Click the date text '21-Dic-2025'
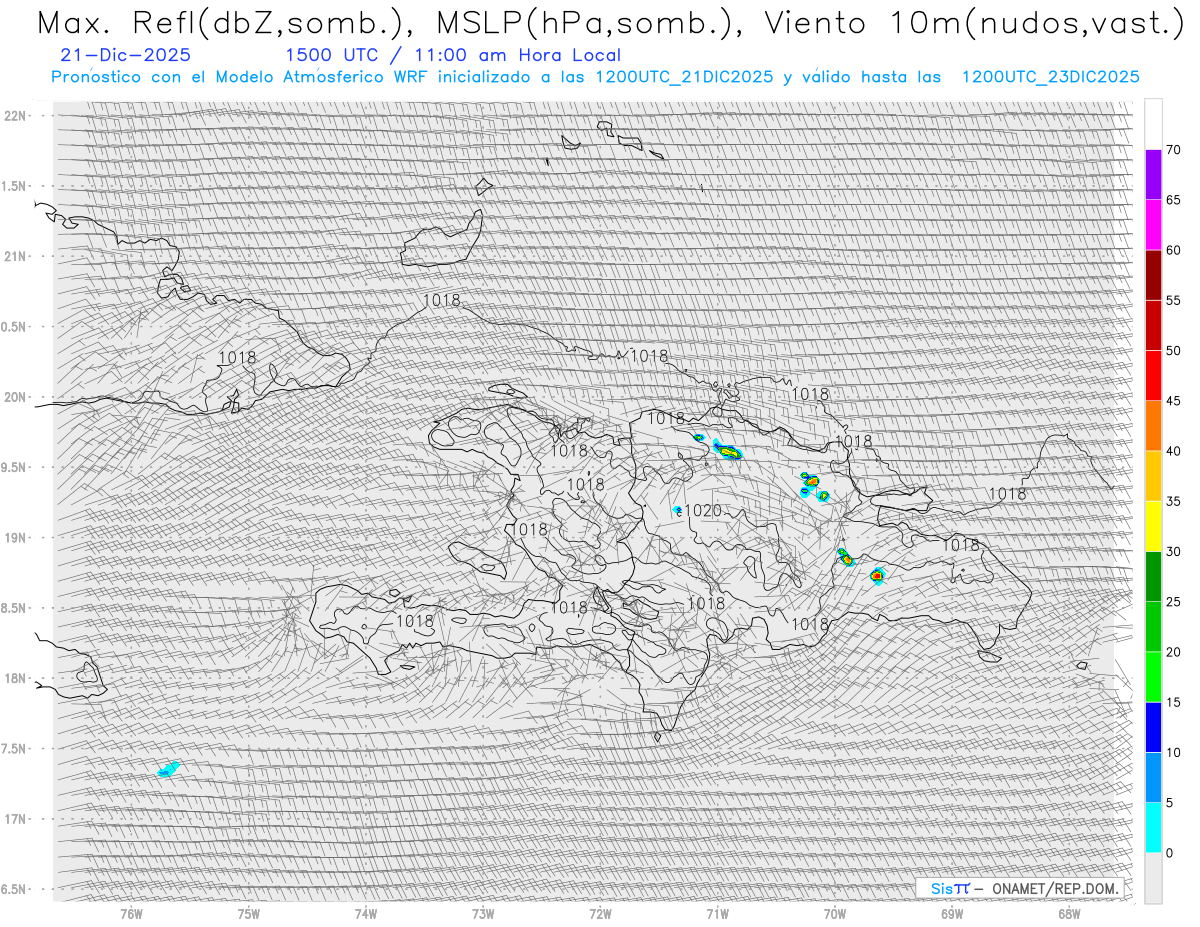 [126, 56]
